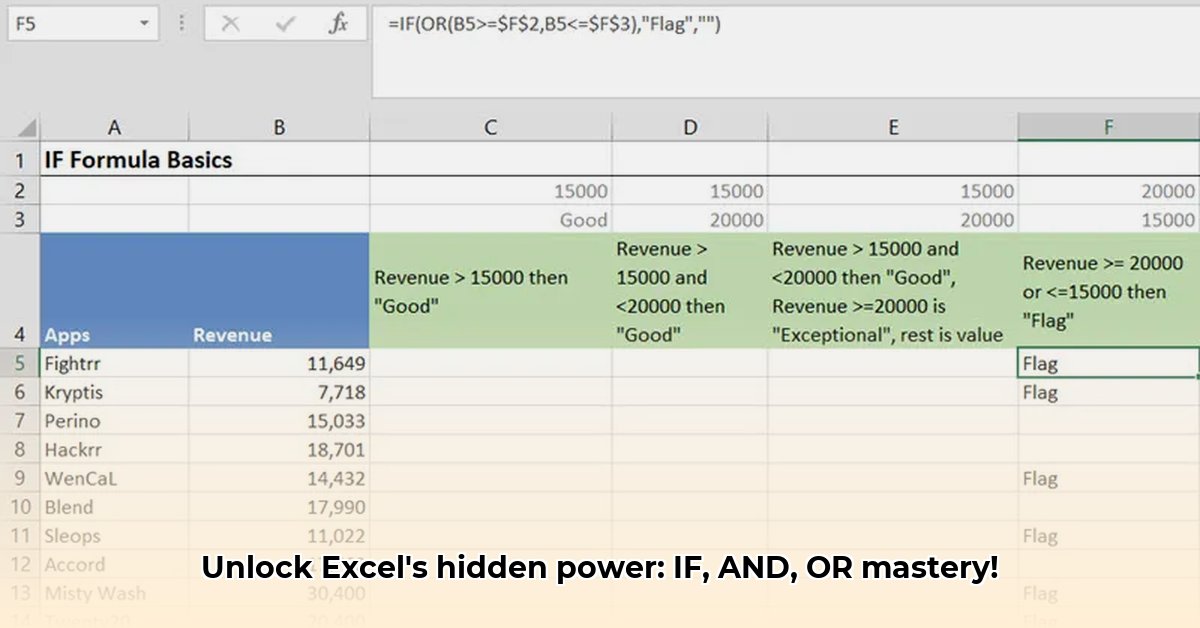Select cell C2 containing 15000
Image resolution: width=1200 pixels, height=628 pixels.
tap(490, 191)
